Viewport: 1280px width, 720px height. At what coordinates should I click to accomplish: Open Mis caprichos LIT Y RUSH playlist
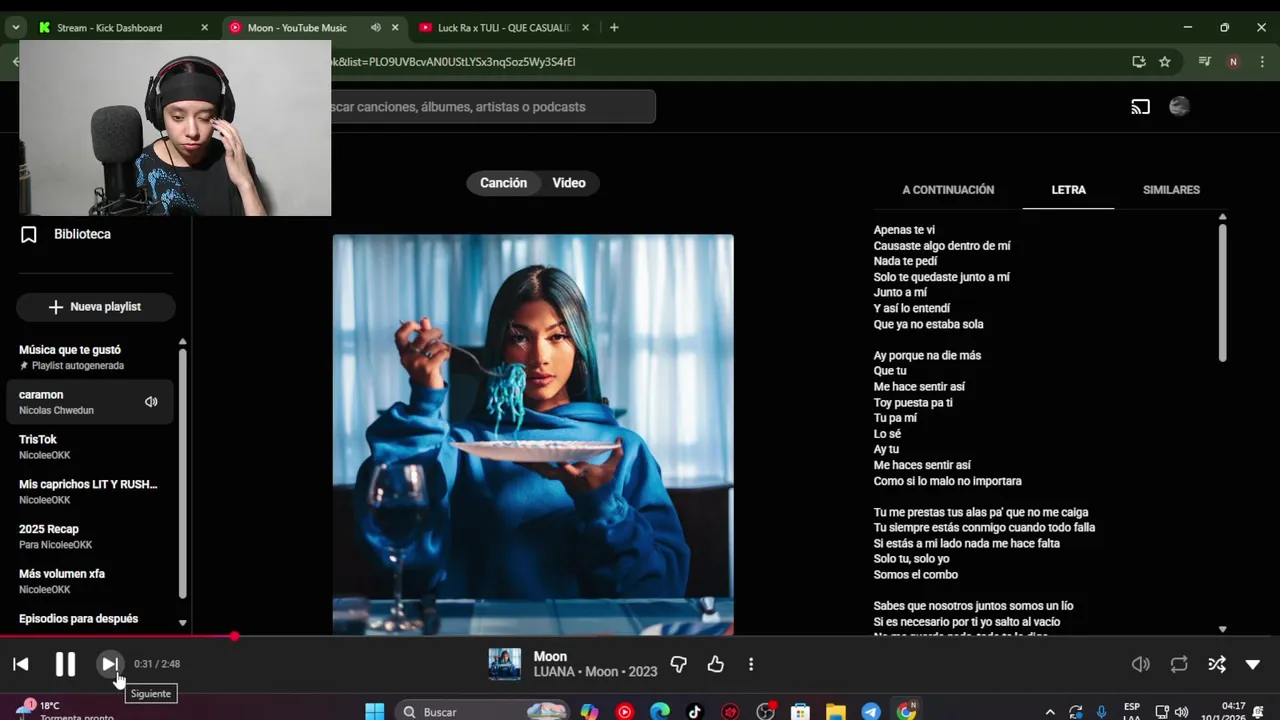point(90,491)
